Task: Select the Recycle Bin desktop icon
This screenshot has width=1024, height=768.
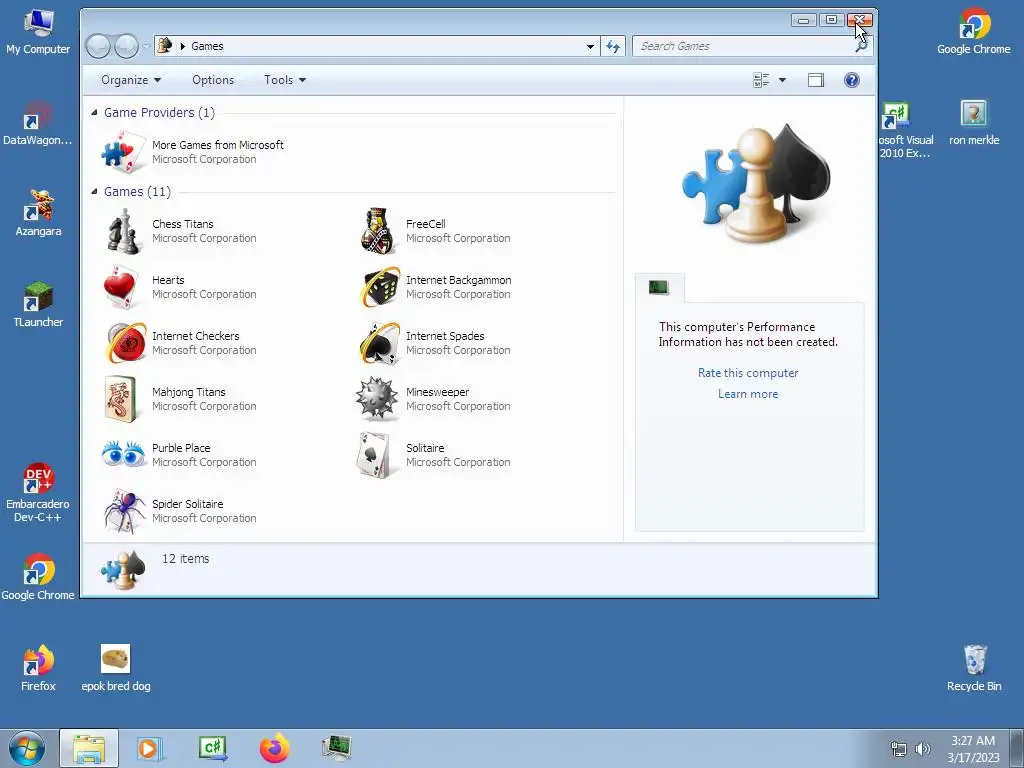Action: (974, 668)
